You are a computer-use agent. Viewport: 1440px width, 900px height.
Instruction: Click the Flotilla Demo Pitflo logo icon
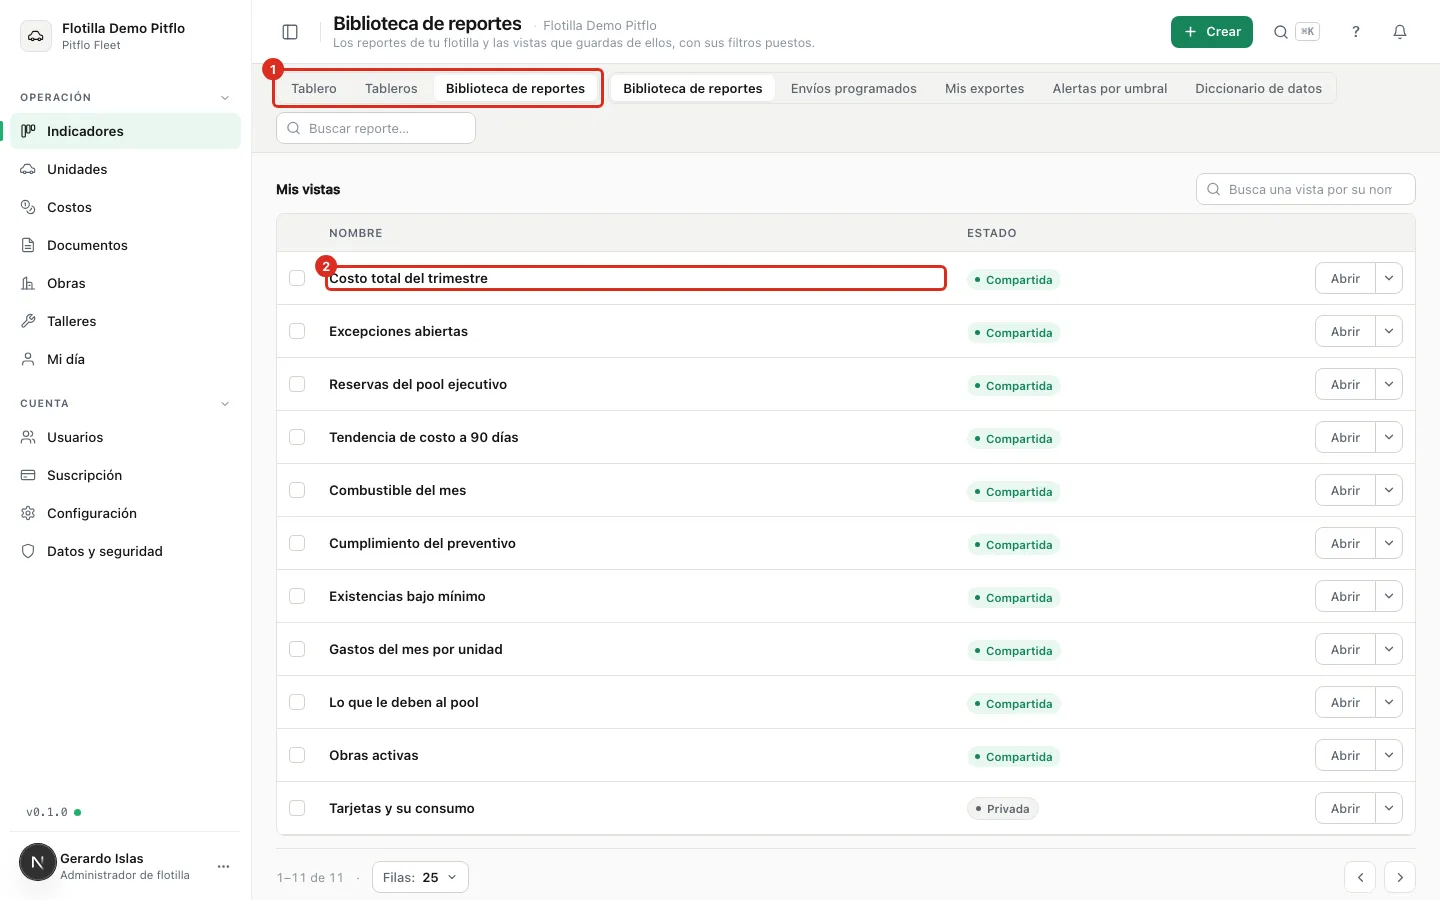[36, 36]
